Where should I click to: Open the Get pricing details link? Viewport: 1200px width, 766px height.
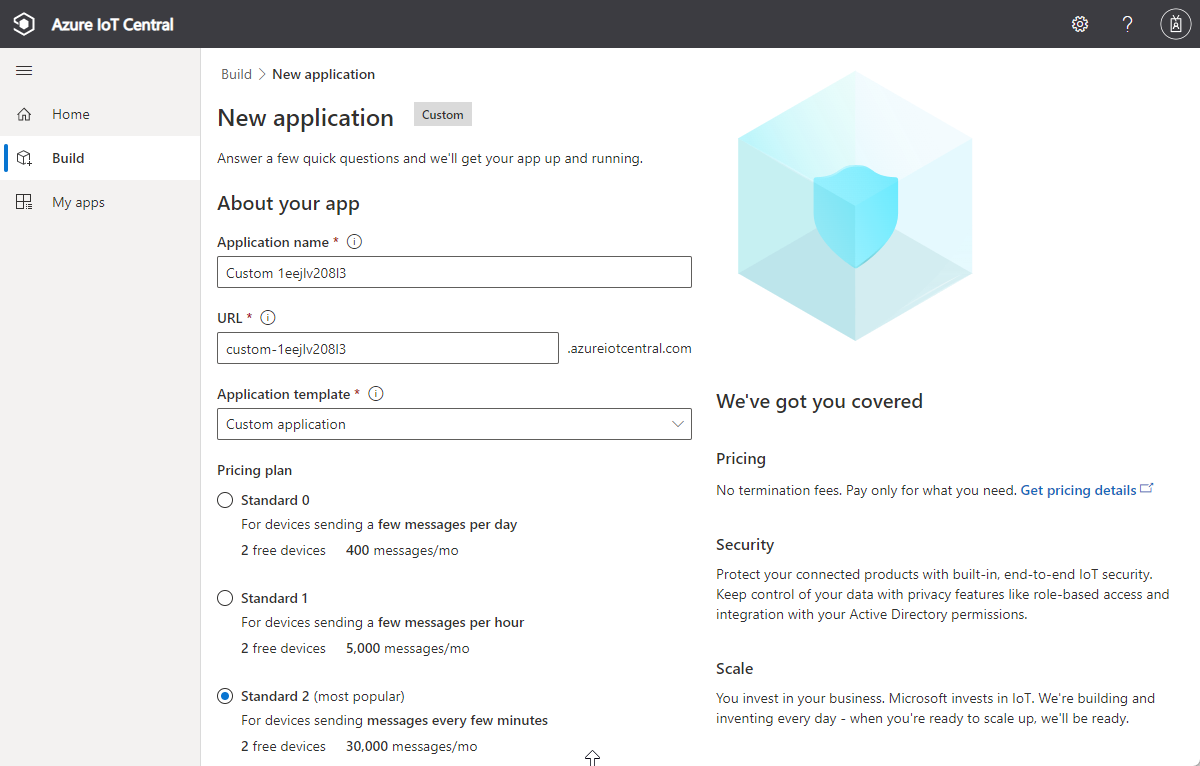[1078, 490]
